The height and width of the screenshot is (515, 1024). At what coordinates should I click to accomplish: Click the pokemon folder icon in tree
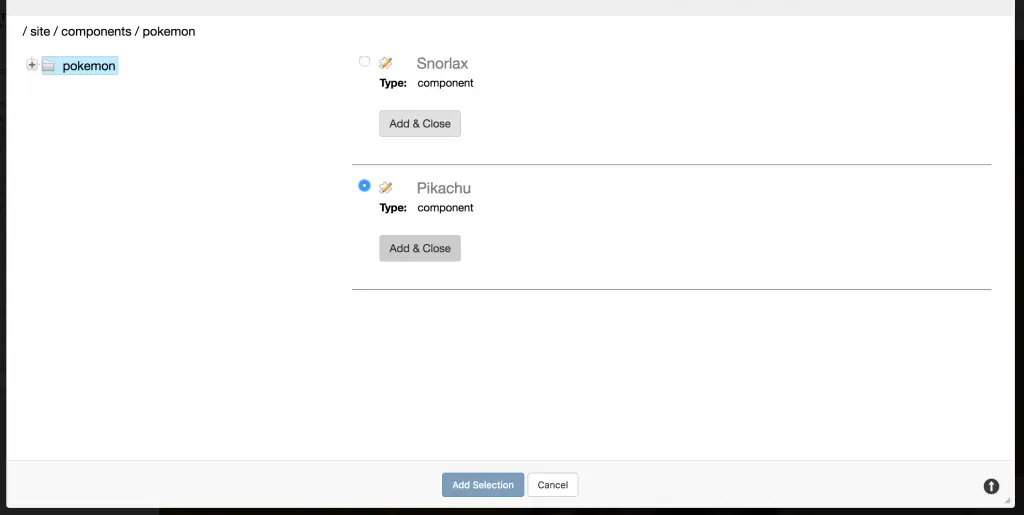[x=48, y=66]
